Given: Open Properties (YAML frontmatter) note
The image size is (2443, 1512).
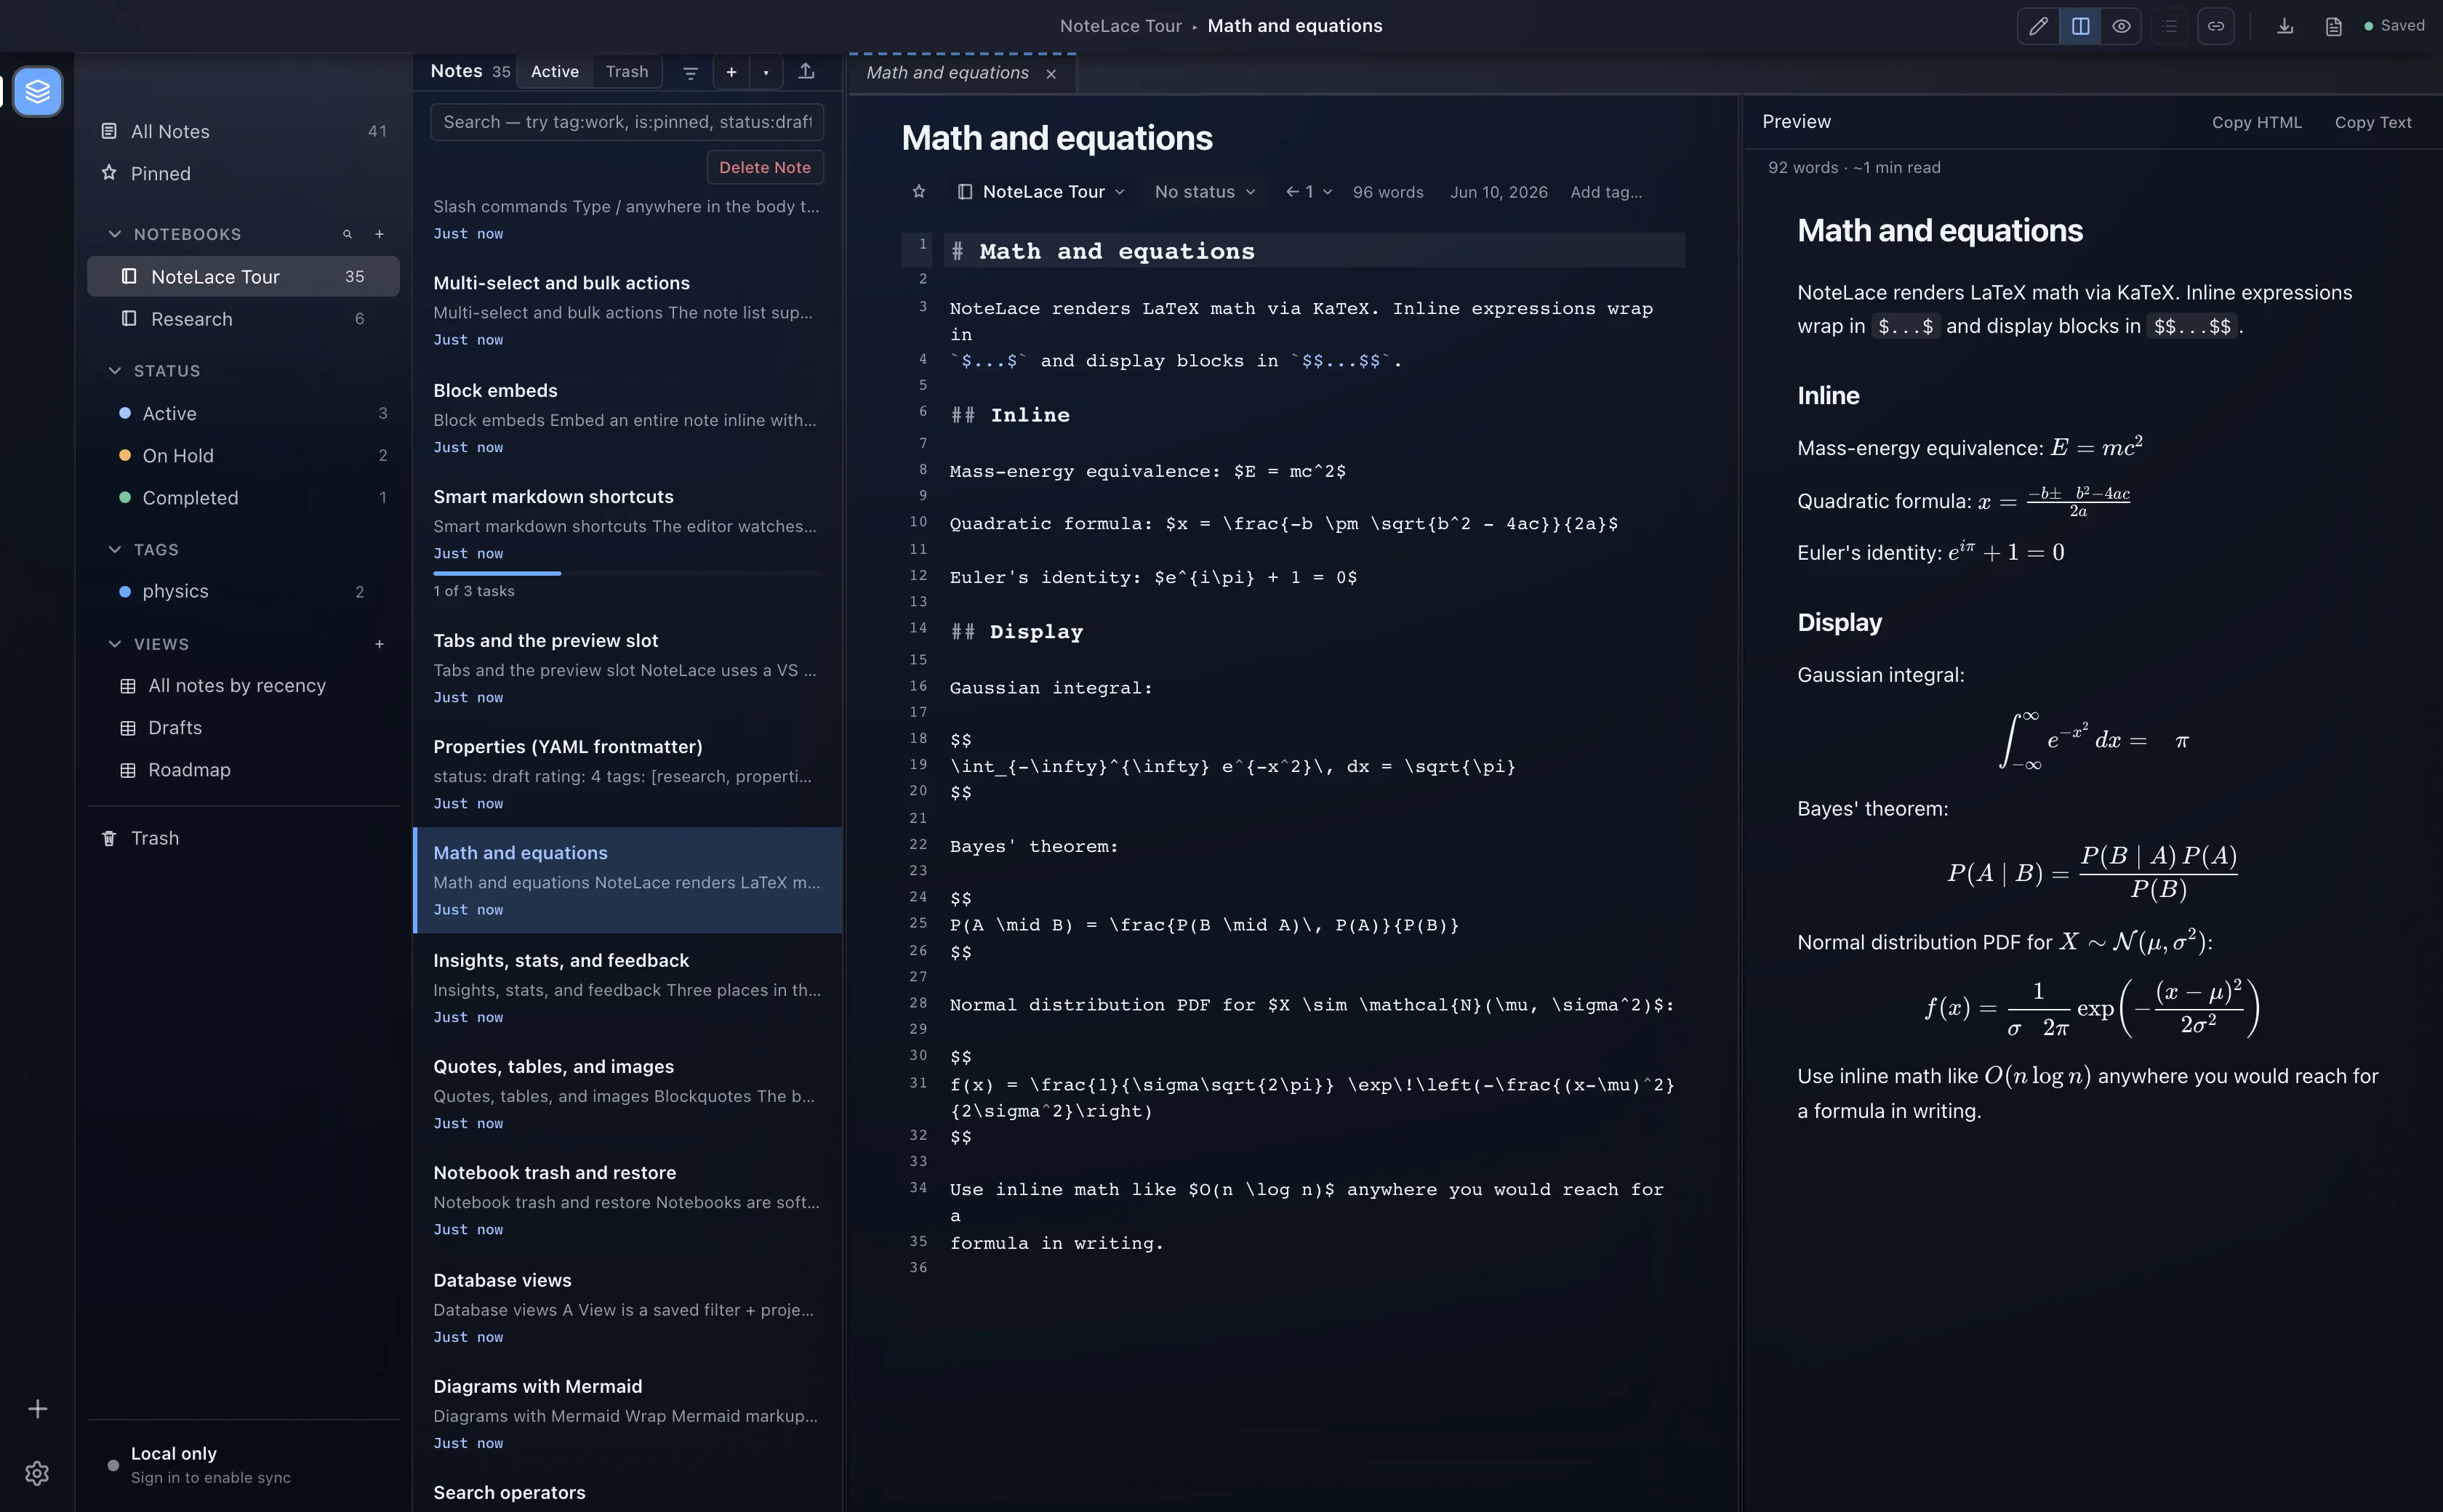Looking at the screenshot, I should coord(628,774).
